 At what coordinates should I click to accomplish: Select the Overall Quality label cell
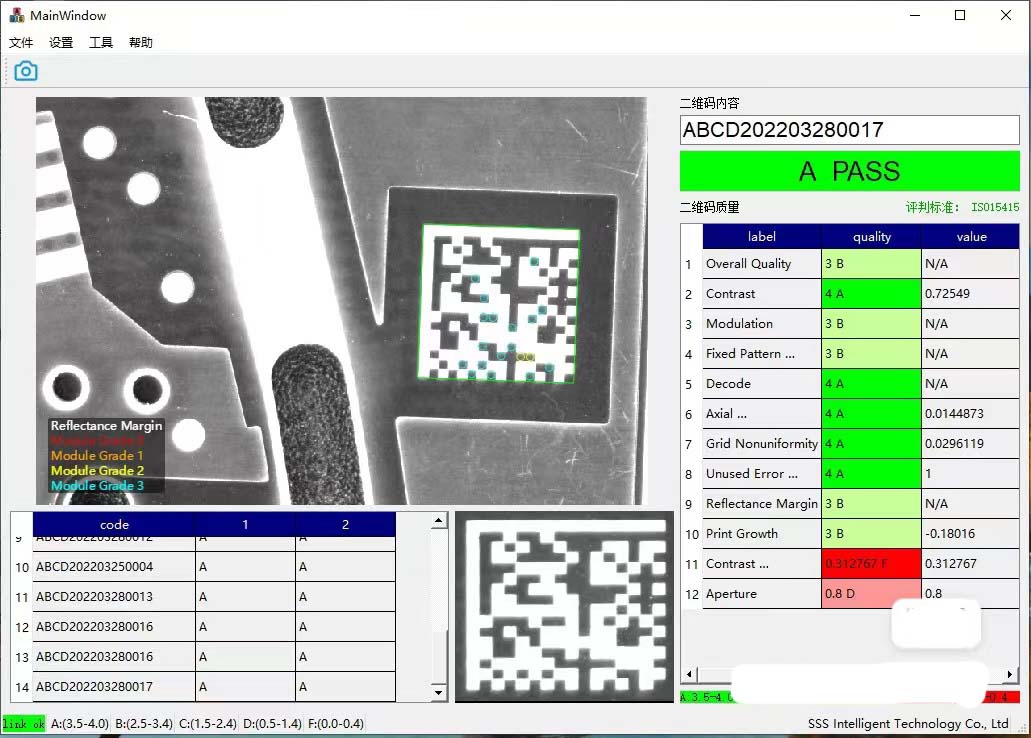pyautogui.click(x=762, y=264)
